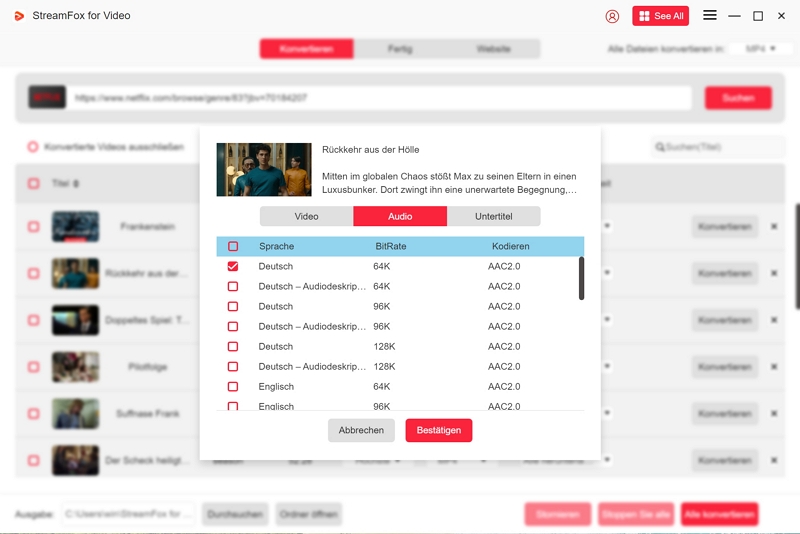The width and height of the screenshot is (800, 534).
Task: Select the Audio tab in dialog
Action: pyautogui.click(x=400, y=216)
